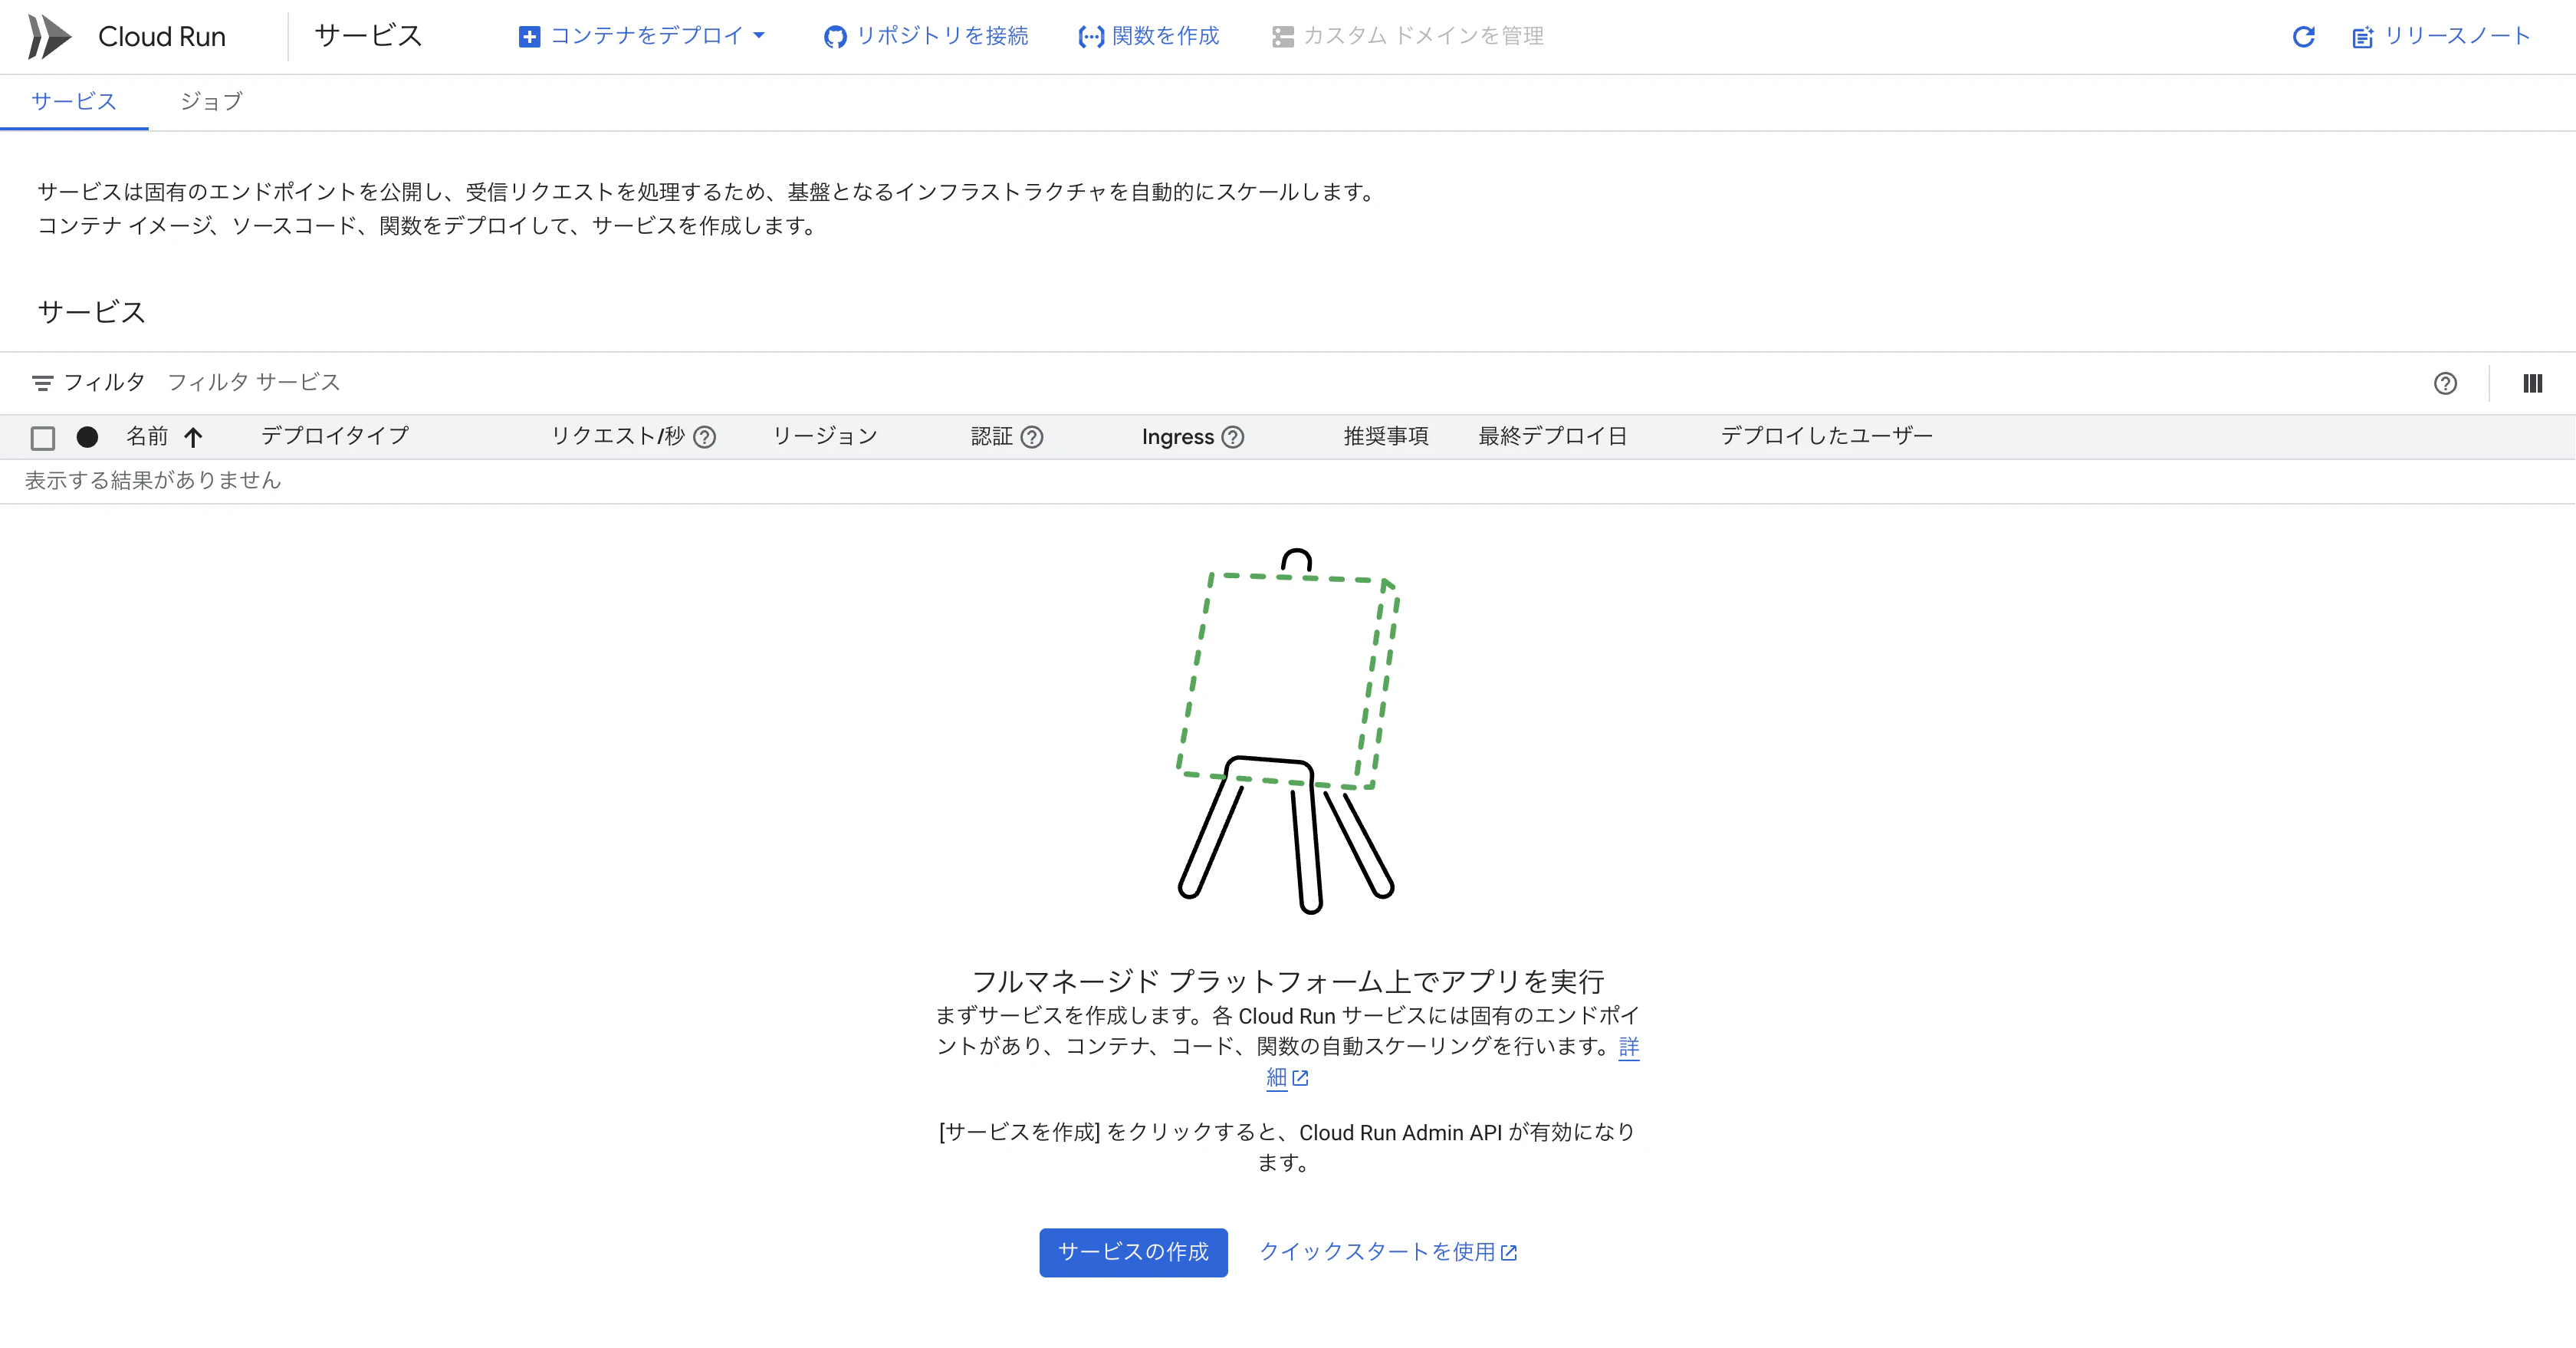Open クイックスタートを使用 link

tap(1388, 1252)
